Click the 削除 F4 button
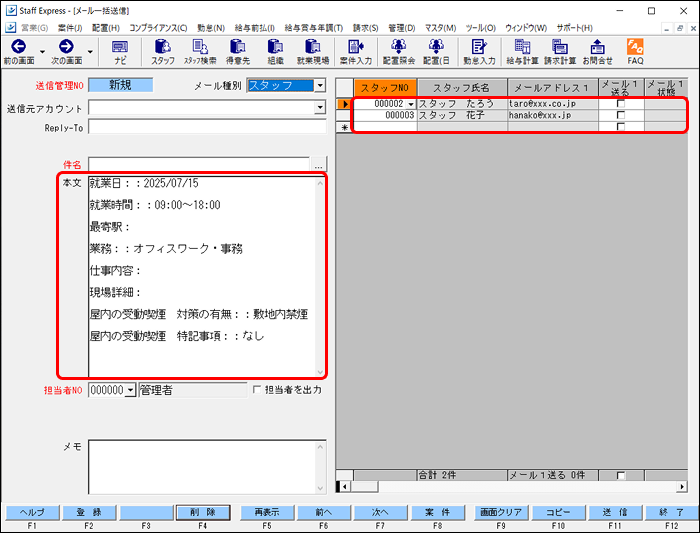This screenshot has width=700, height=533. click(203, 512)
